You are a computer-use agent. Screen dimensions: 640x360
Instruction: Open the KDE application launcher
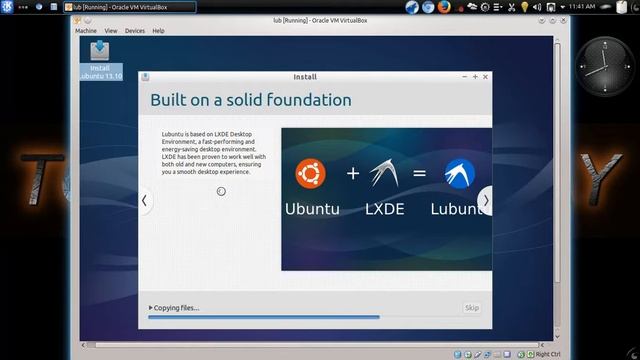pyautogui.click(x=7, y=7)
